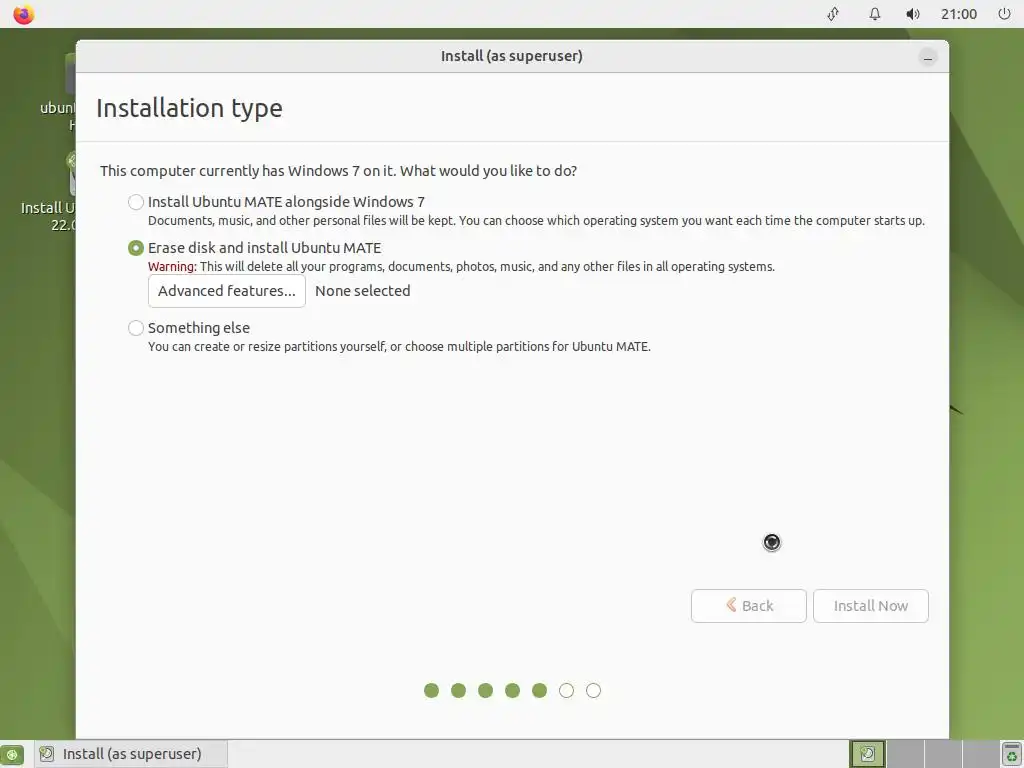Open the clock showing 21:00
The image size is (1024, 768).
pos(959,14)
